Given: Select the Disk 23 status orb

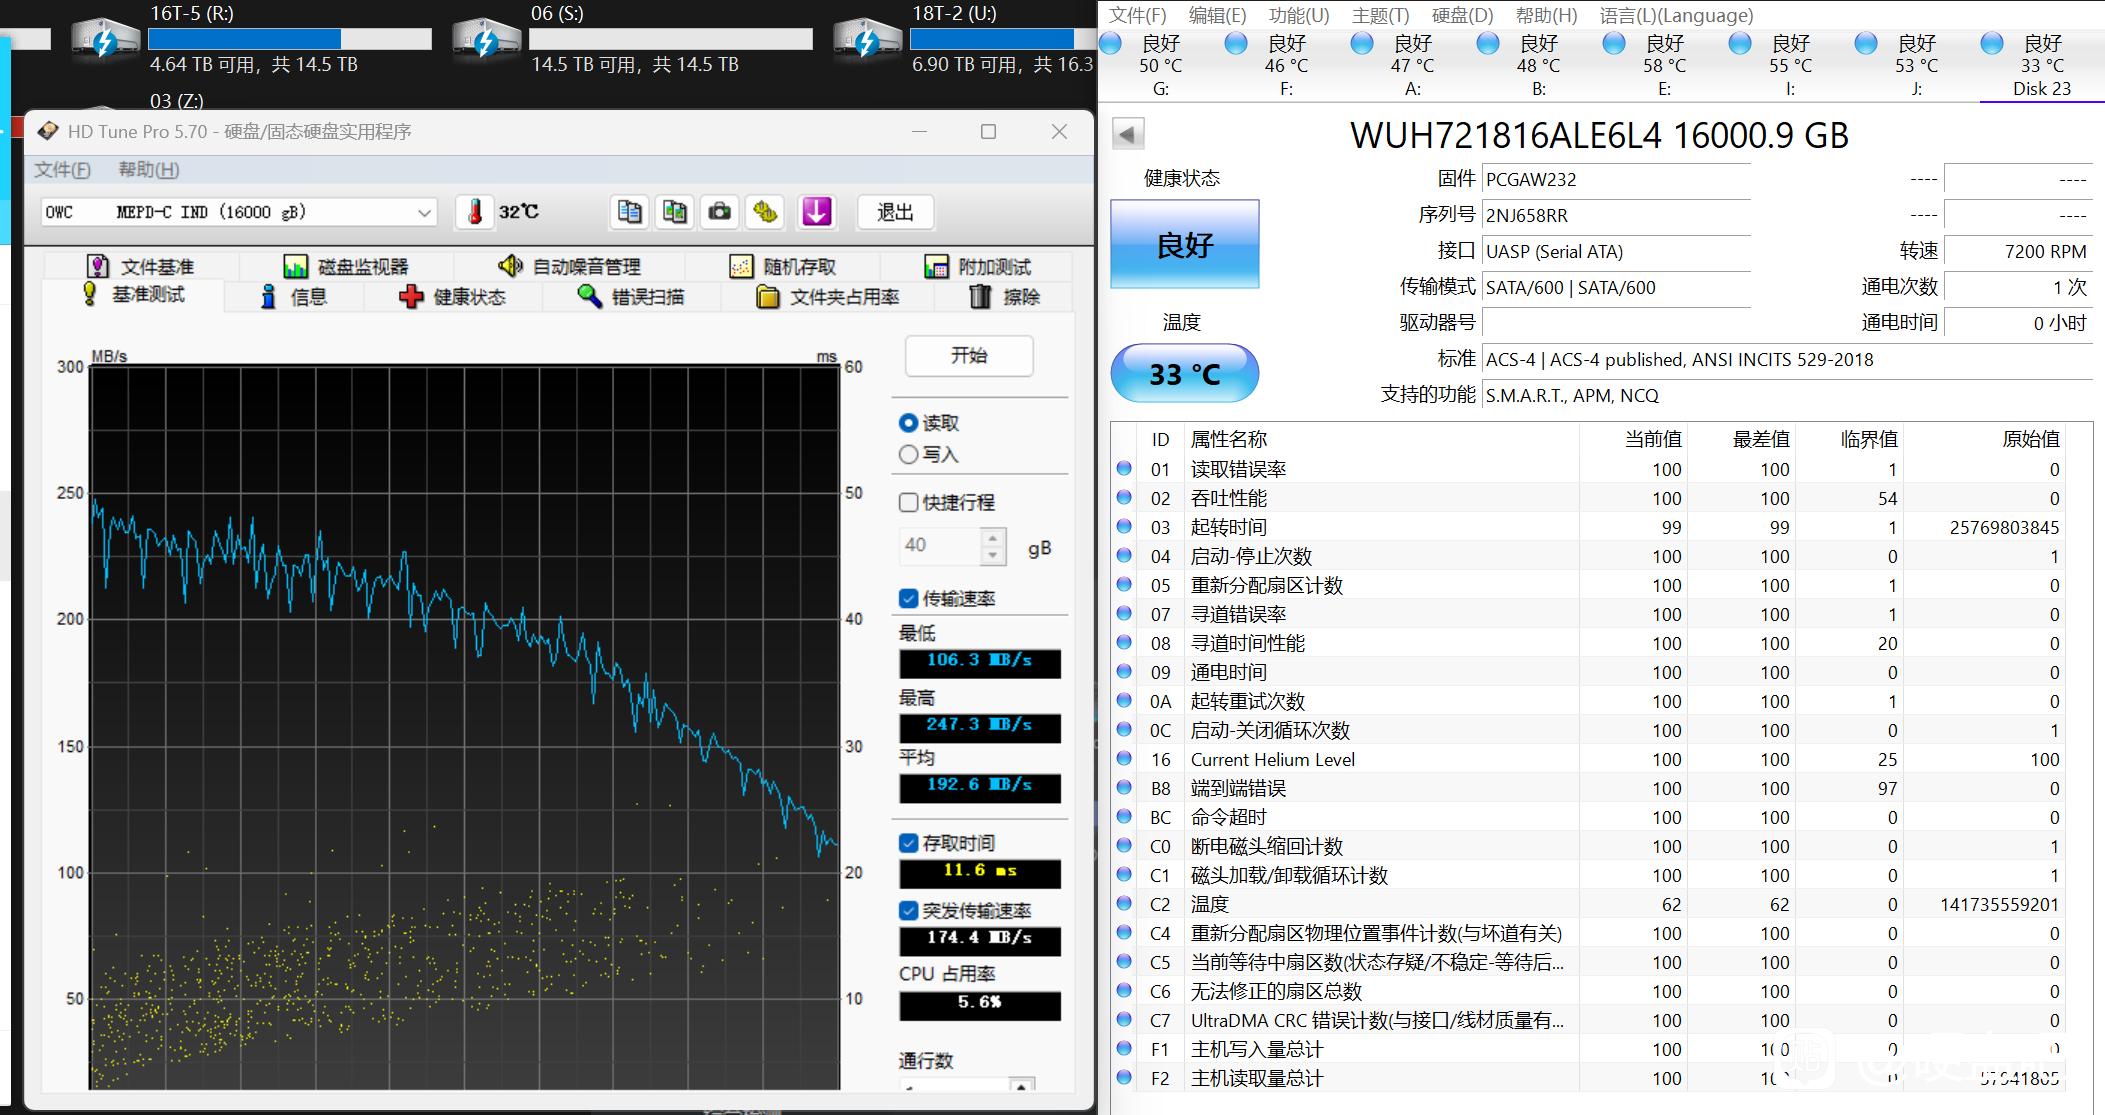Looking at the screenshot, I should (1992, 43).
